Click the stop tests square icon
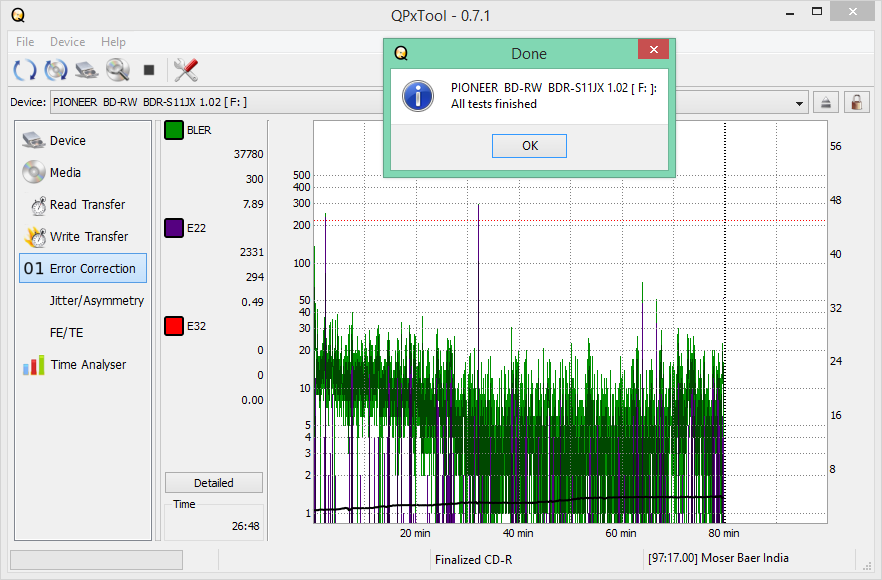Viewport: 882px width, 580px height. click(148, 70)
